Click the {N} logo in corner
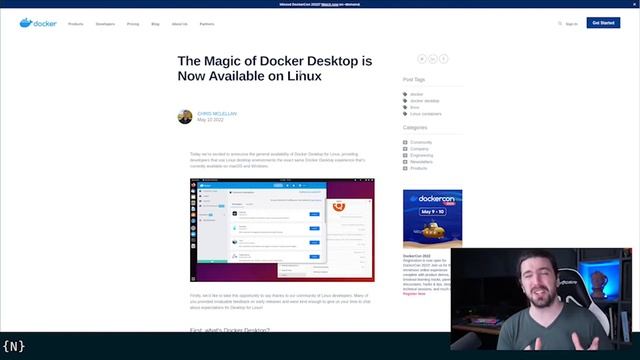The height and width of the screenshot is (360, 640). point(14,347)
